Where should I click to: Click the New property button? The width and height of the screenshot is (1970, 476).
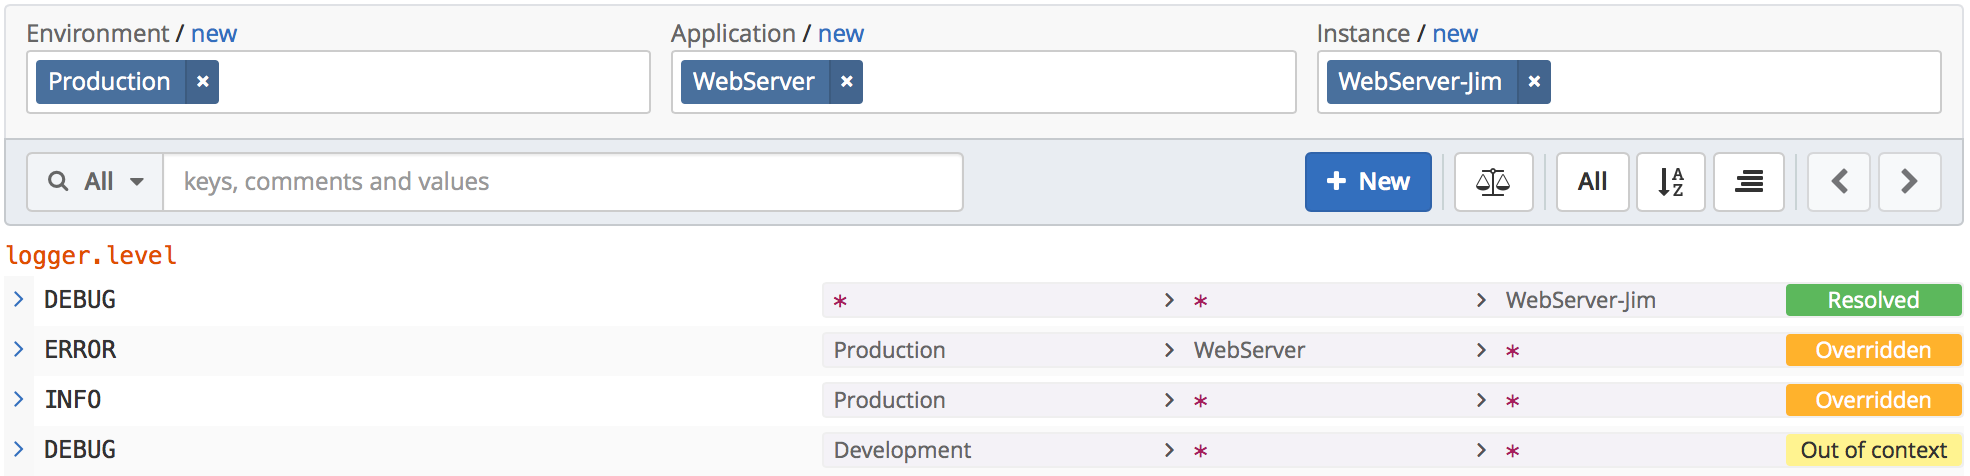tap(1368, 182)
